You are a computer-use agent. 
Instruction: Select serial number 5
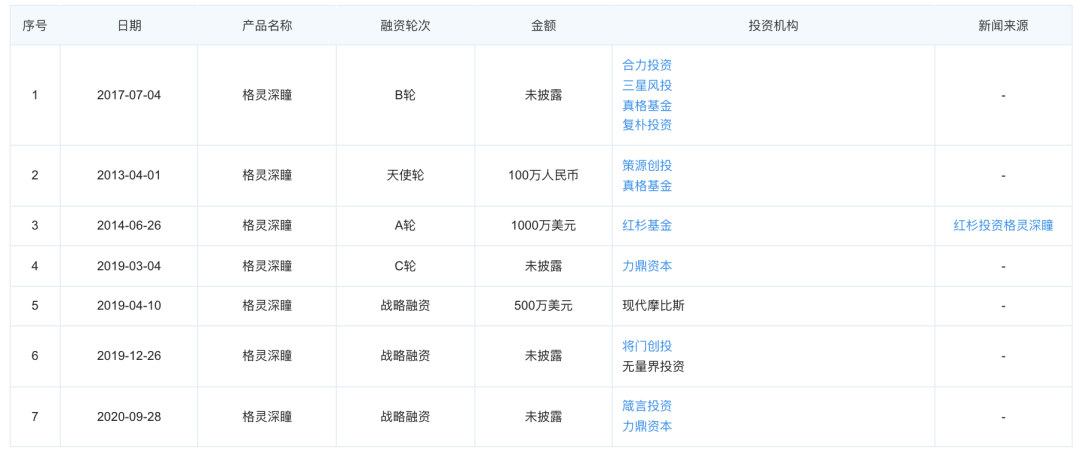[x=35, y=306]
